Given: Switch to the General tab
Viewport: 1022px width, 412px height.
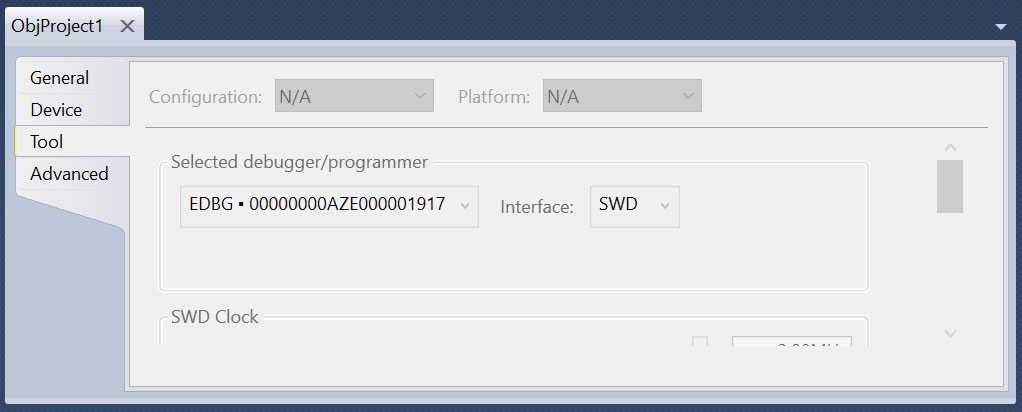Looking at the screenshot, I should pos(60,78).
